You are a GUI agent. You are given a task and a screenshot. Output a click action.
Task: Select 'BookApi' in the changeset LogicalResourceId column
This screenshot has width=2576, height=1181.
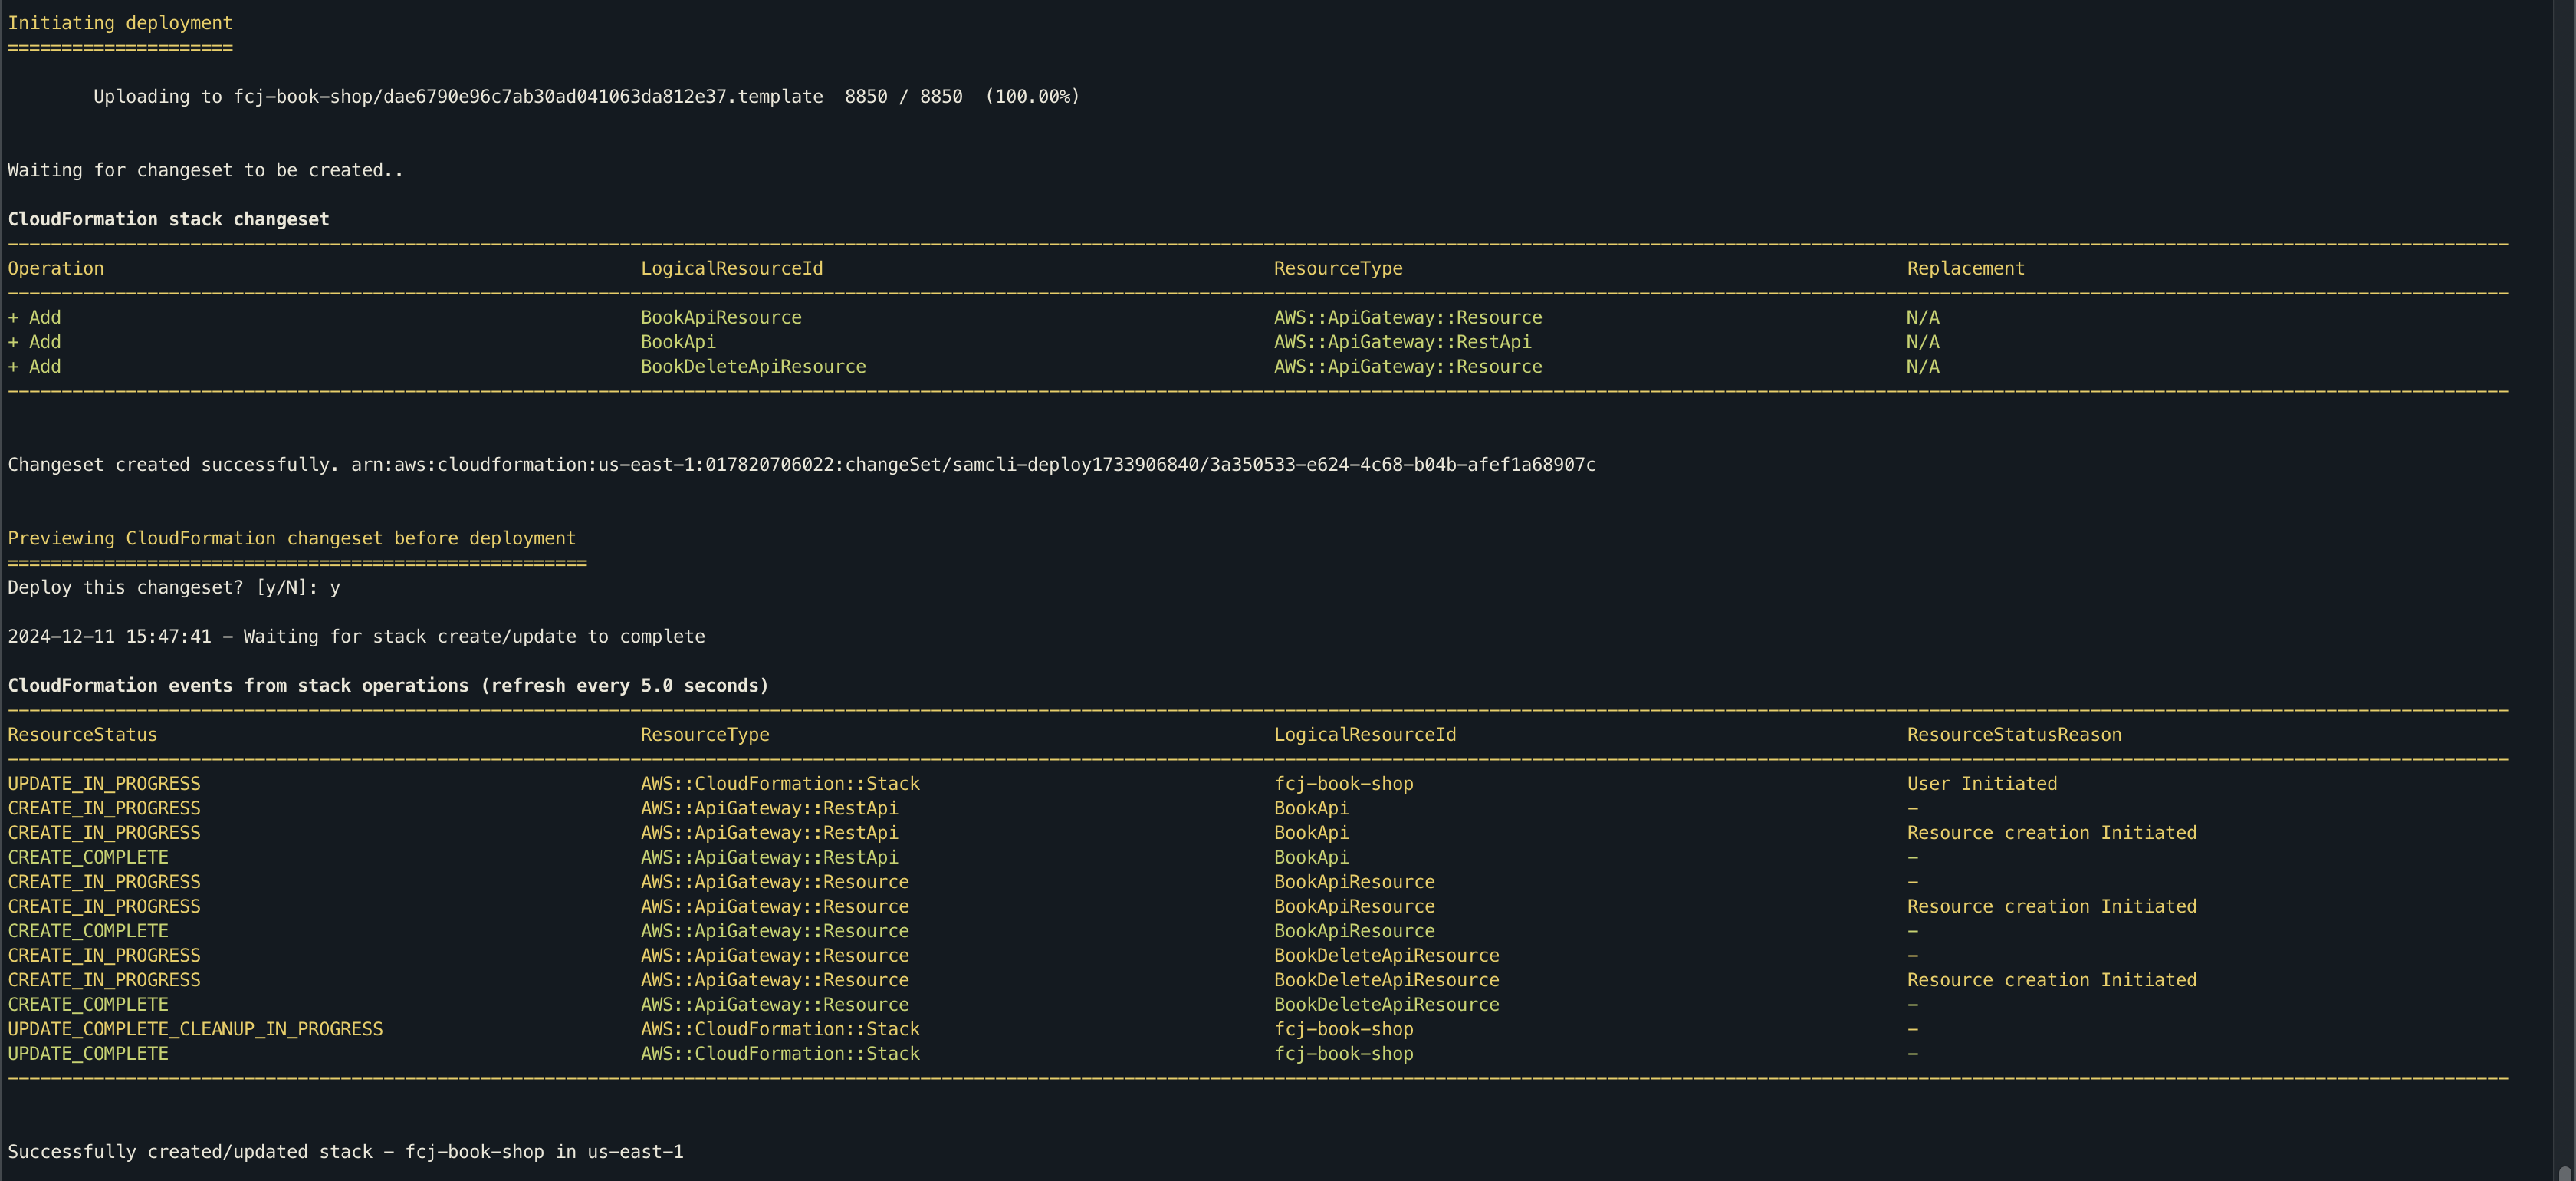point(678,342)
